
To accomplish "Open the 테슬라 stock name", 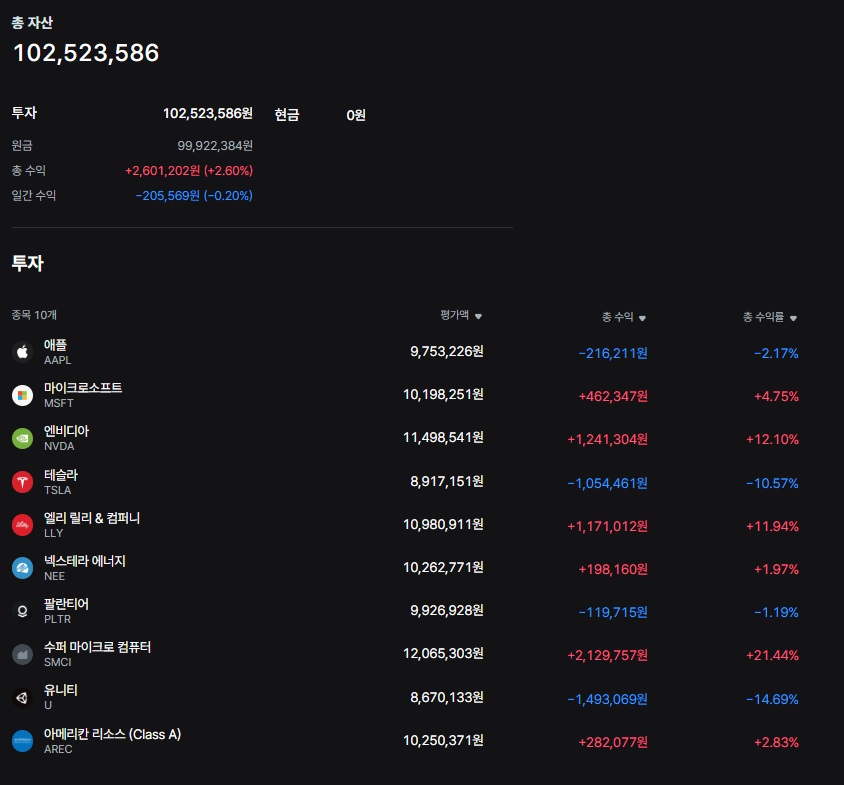I will pyautogui.click(x=61, y=475).
